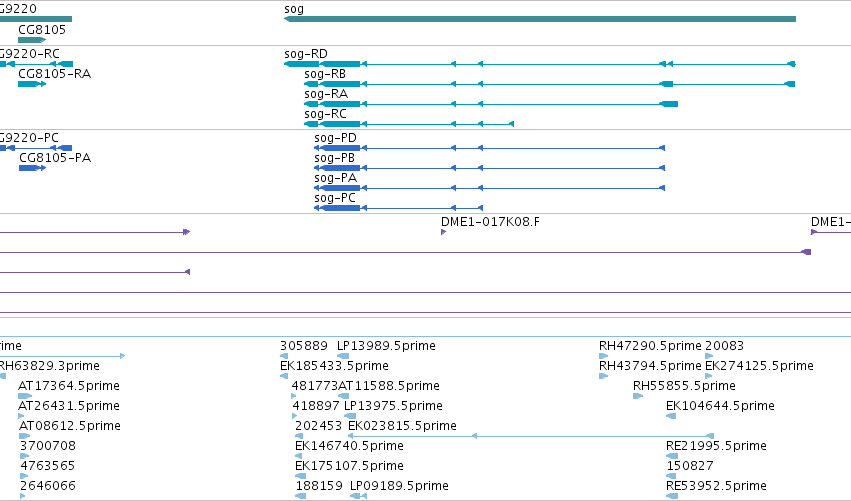Screen dimensions: 851x501
Task: Select EST AT08612.5prime
Action: tap(24, 436)
